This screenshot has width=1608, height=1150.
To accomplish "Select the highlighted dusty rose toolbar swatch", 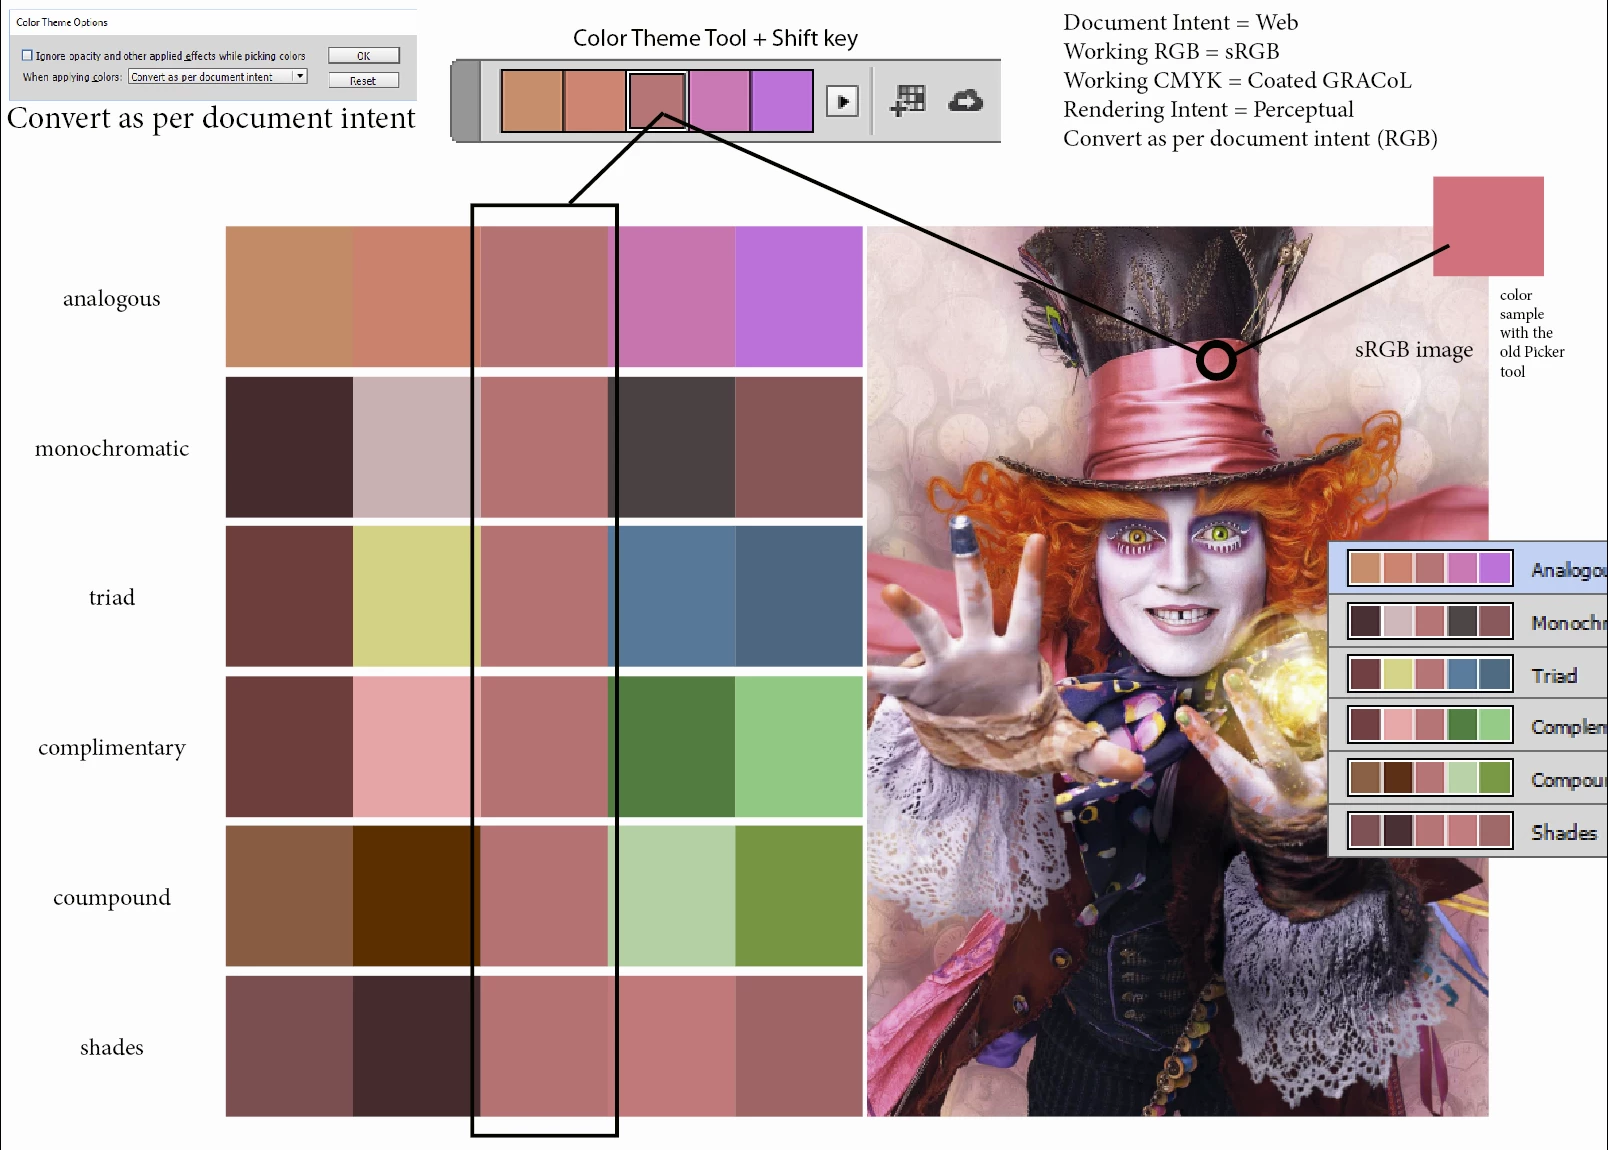I will click(657, 101).
